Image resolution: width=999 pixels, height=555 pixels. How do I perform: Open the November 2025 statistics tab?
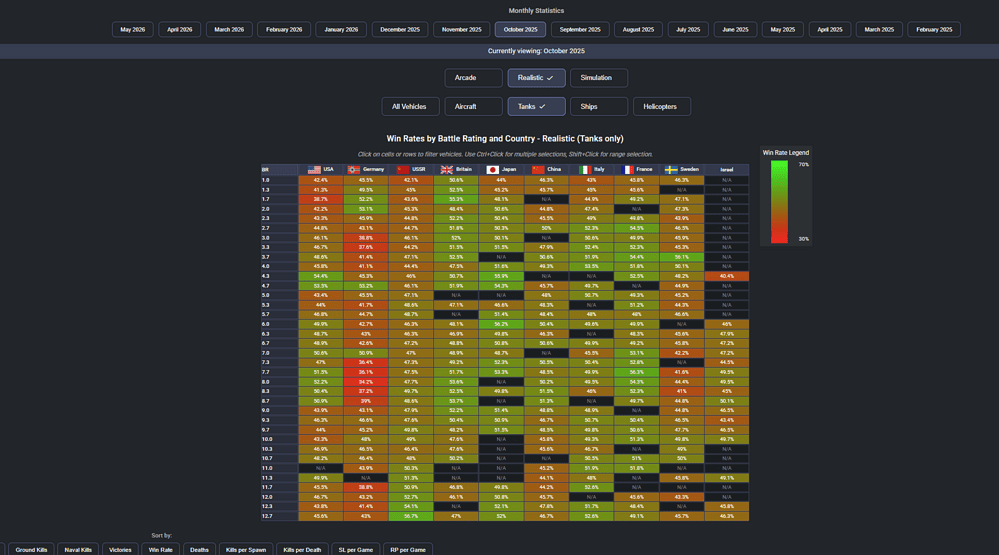coord(461,29)
